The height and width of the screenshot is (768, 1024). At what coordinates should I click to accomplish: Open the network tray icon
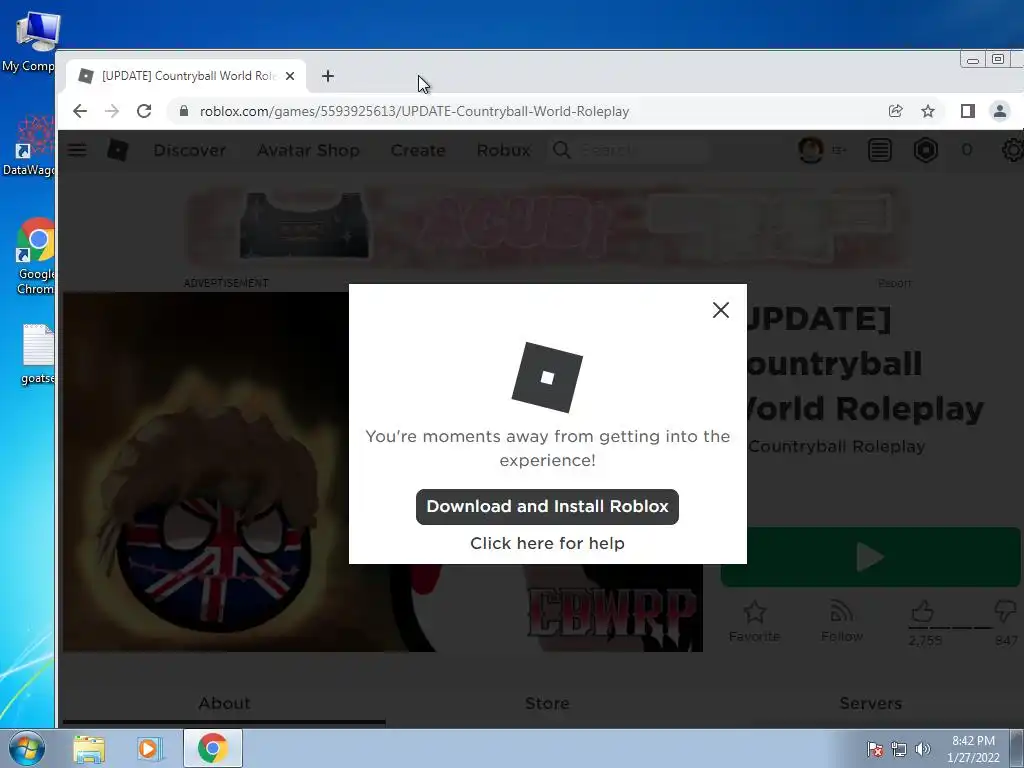click(x=899, y=749)
